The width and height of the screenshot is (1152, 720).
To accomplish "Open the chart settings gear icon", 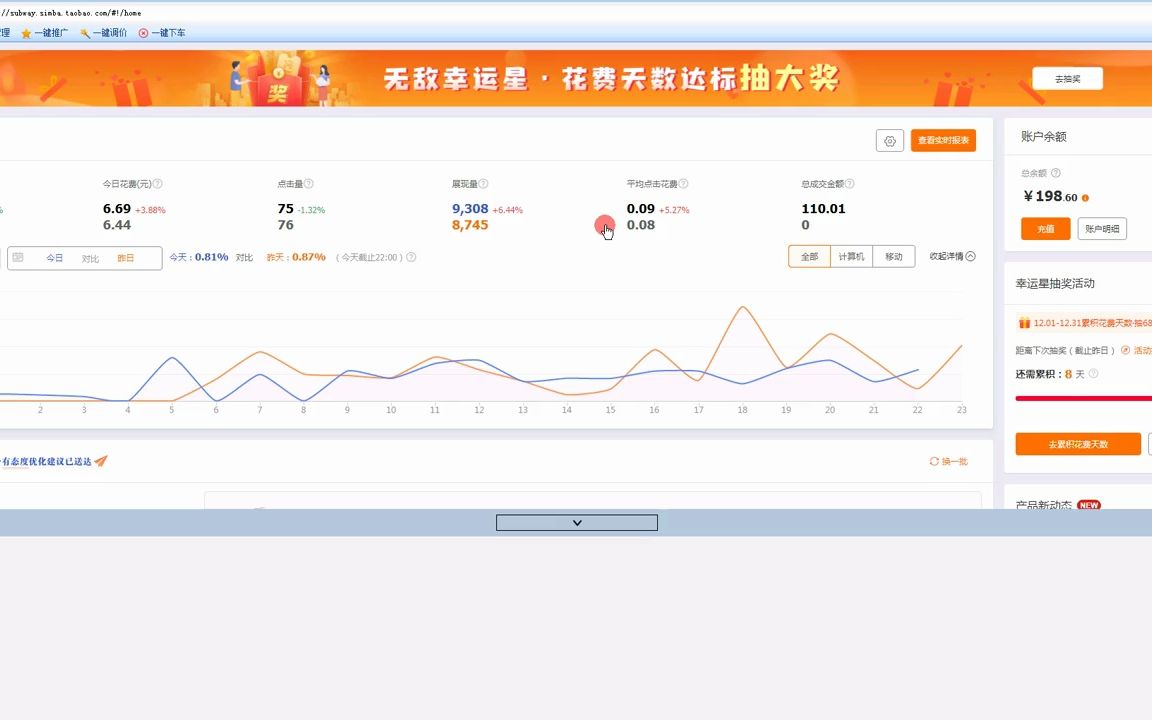I will pos(889,140).
